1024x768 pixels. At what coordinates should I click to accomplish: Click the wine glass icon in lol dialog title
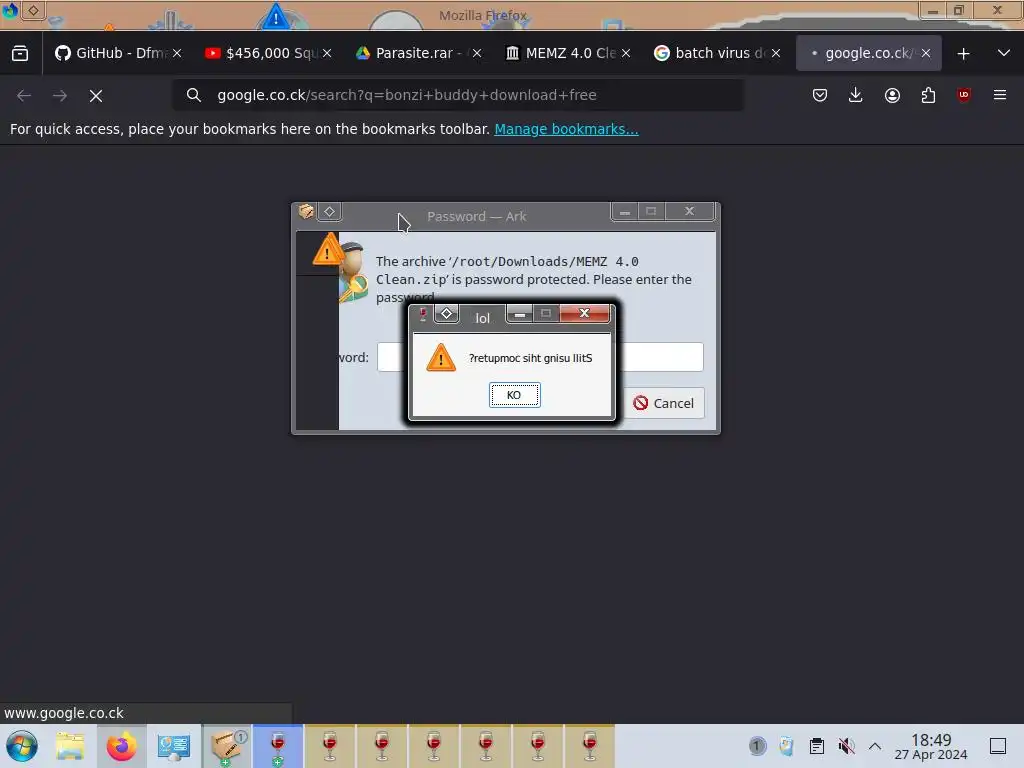click(423, 315)
